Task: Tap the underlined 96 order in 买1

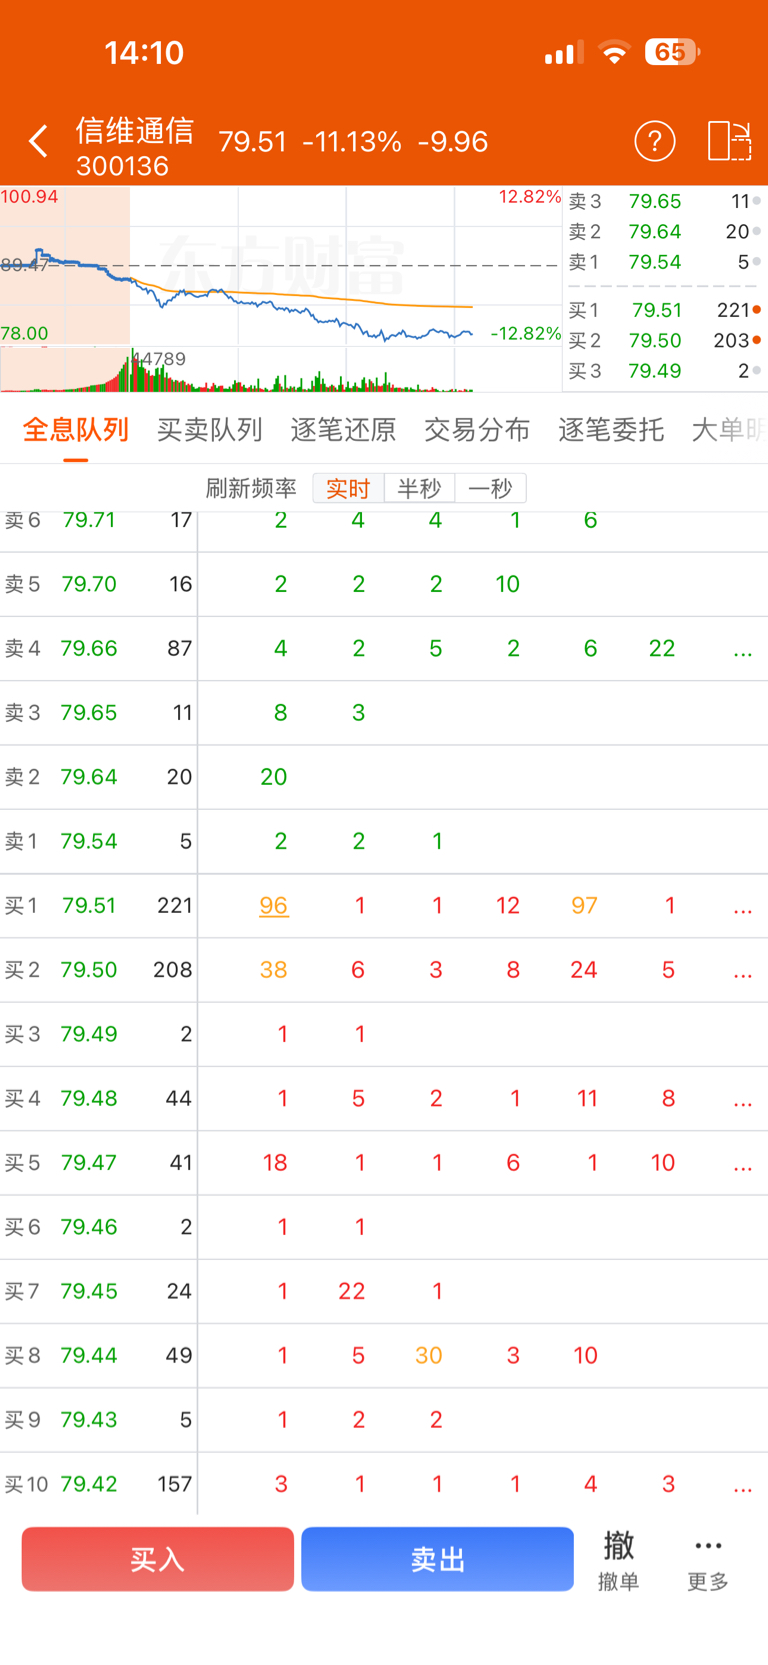Action: pos(273,906)
